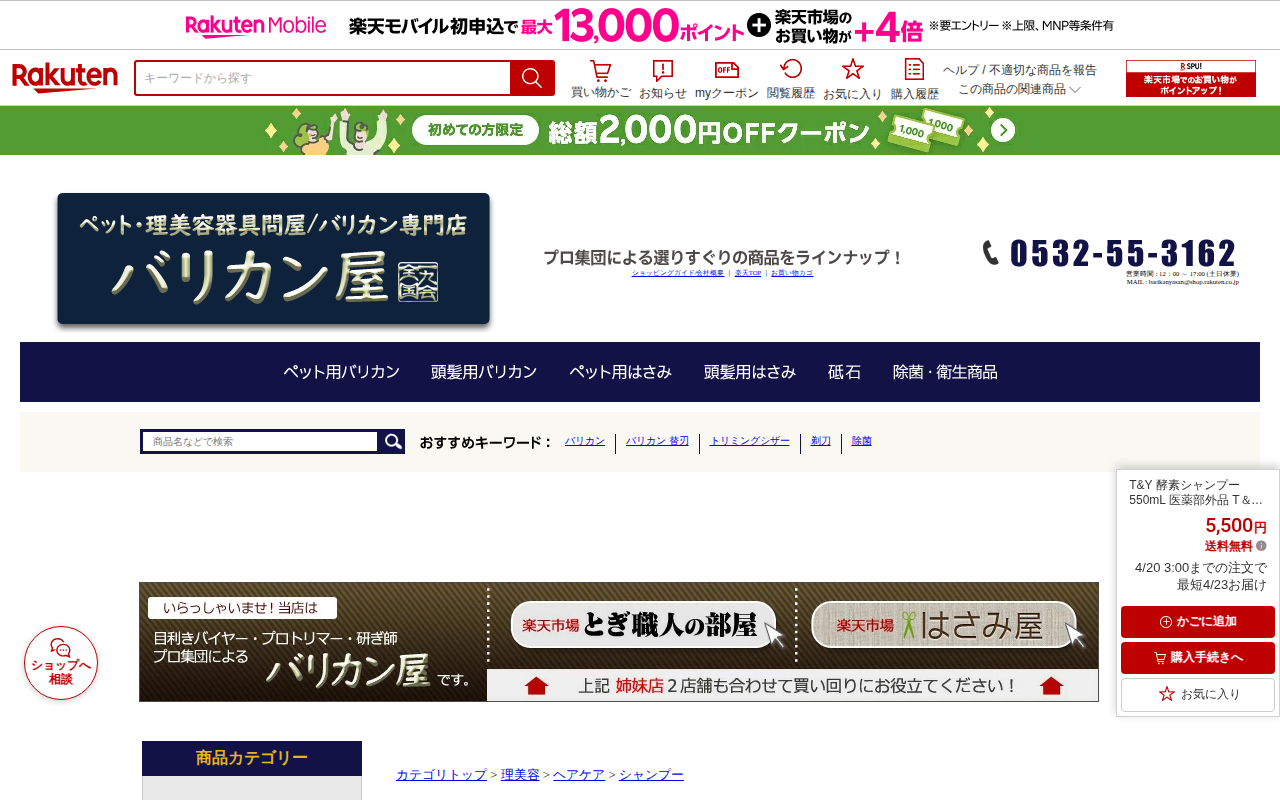1280x800 pixels.
Task: Click the お気に入り button in the product panel
Action: tap(1198, 694)
